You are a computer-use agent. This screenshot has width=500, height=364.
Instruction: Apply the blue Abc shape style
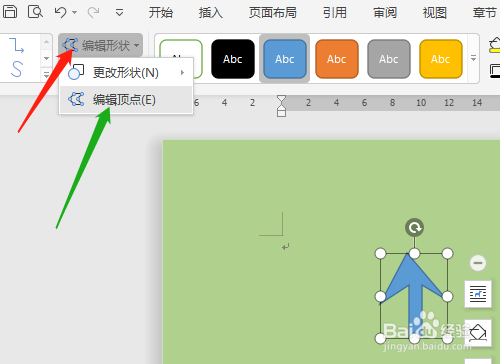[285, 59]
